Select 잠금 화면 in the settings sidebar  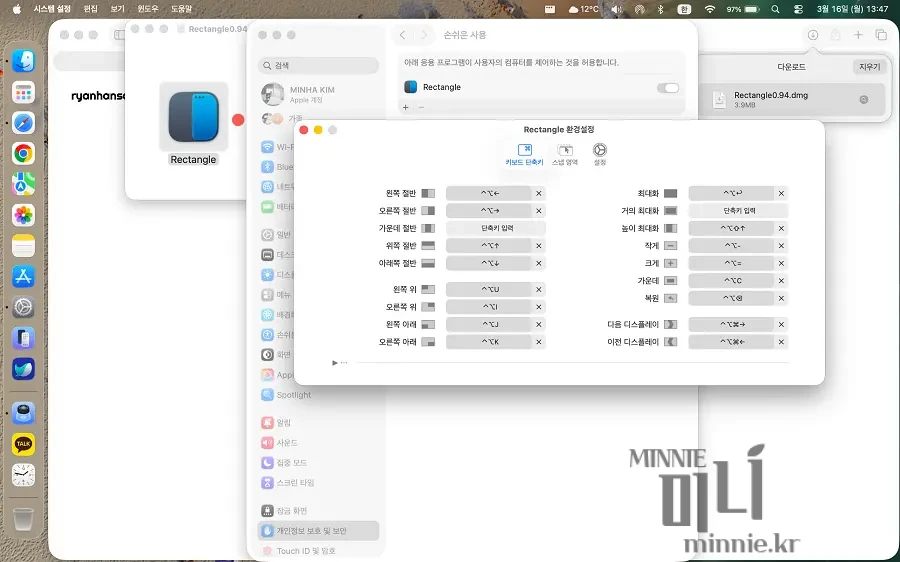click(284, 511)
